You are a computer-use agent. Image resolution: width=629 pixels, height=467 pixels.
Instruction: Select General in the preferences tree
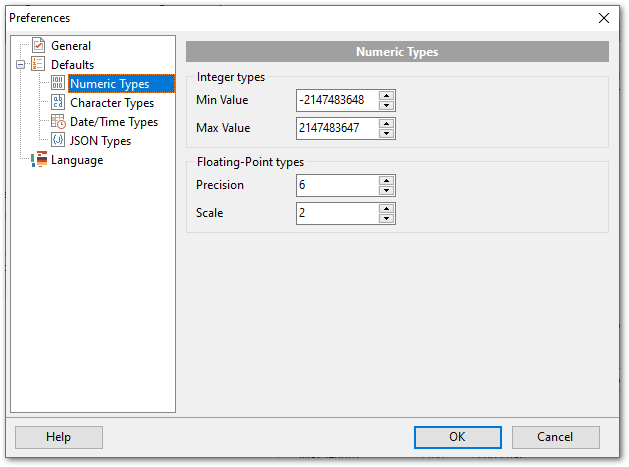click(71, 46)
